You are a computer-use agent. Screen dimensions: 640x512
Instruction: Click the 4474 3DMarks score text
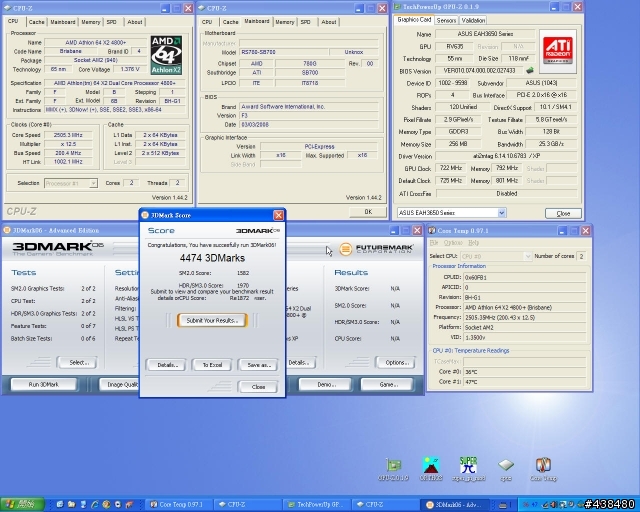212,258
